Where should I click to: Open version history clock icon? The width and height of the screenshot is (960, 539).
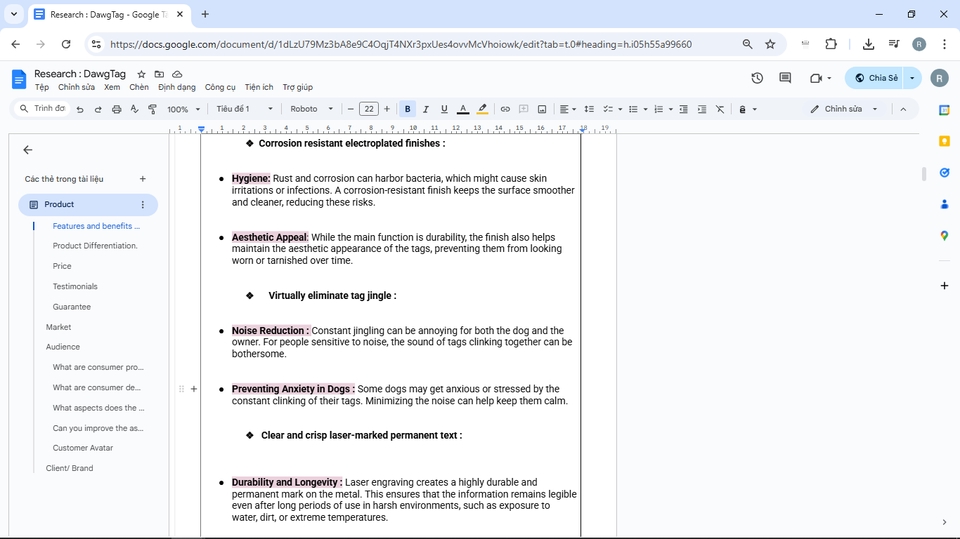[757, 78]
